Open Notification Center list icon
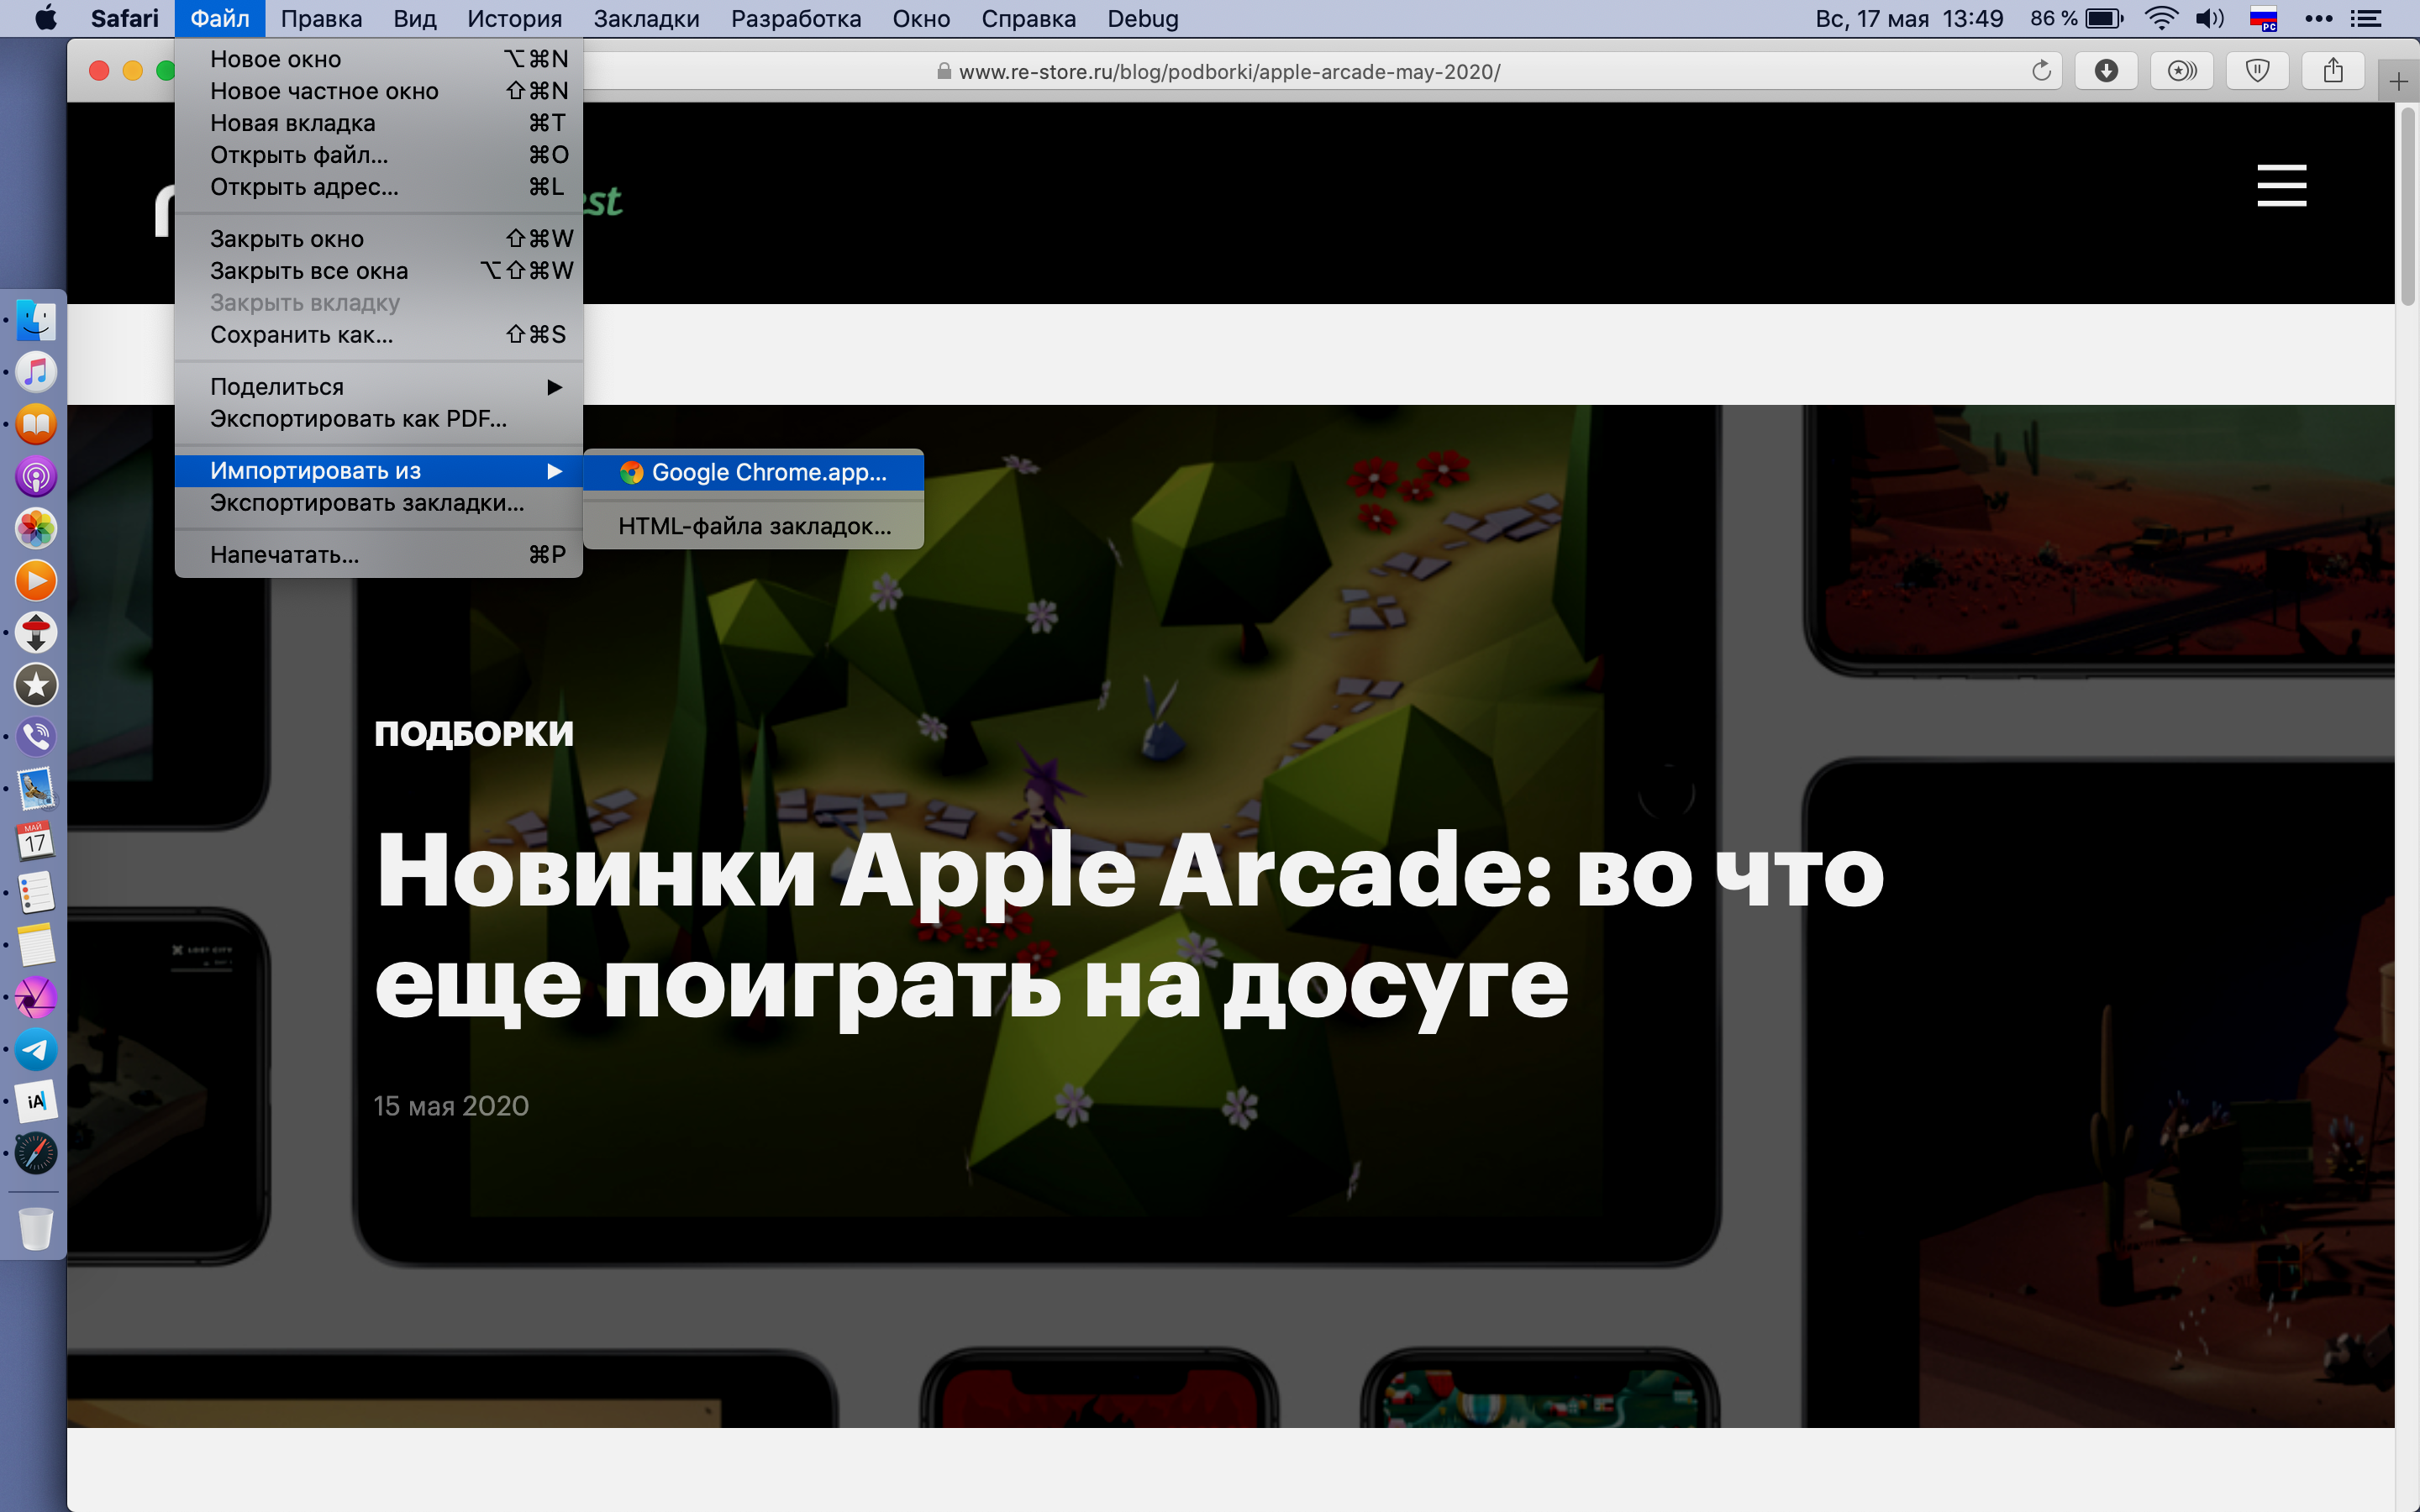This screenshot has width=2420, height=1512. click(2365, 18)
